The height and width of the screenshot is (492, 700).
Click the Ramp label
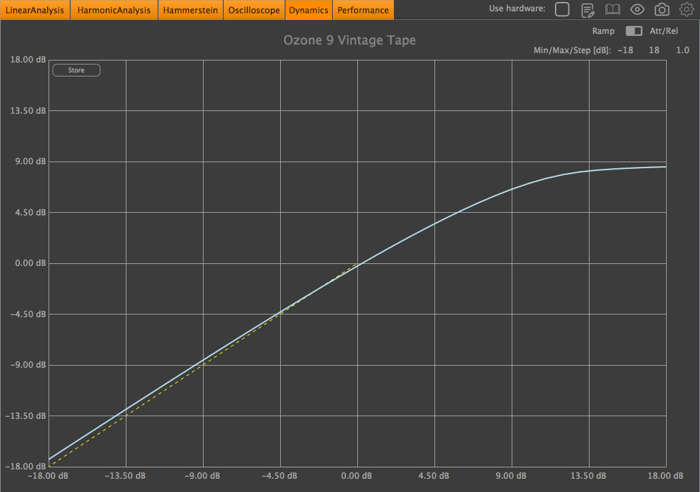point(603,31)
